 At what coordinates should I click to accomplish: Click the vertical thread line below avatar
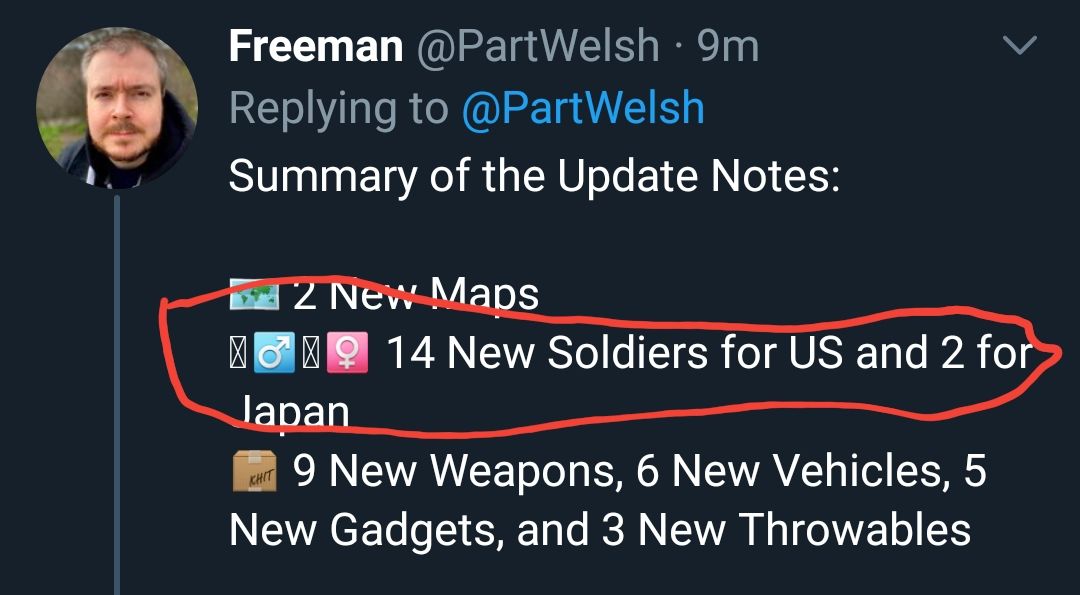117,400
